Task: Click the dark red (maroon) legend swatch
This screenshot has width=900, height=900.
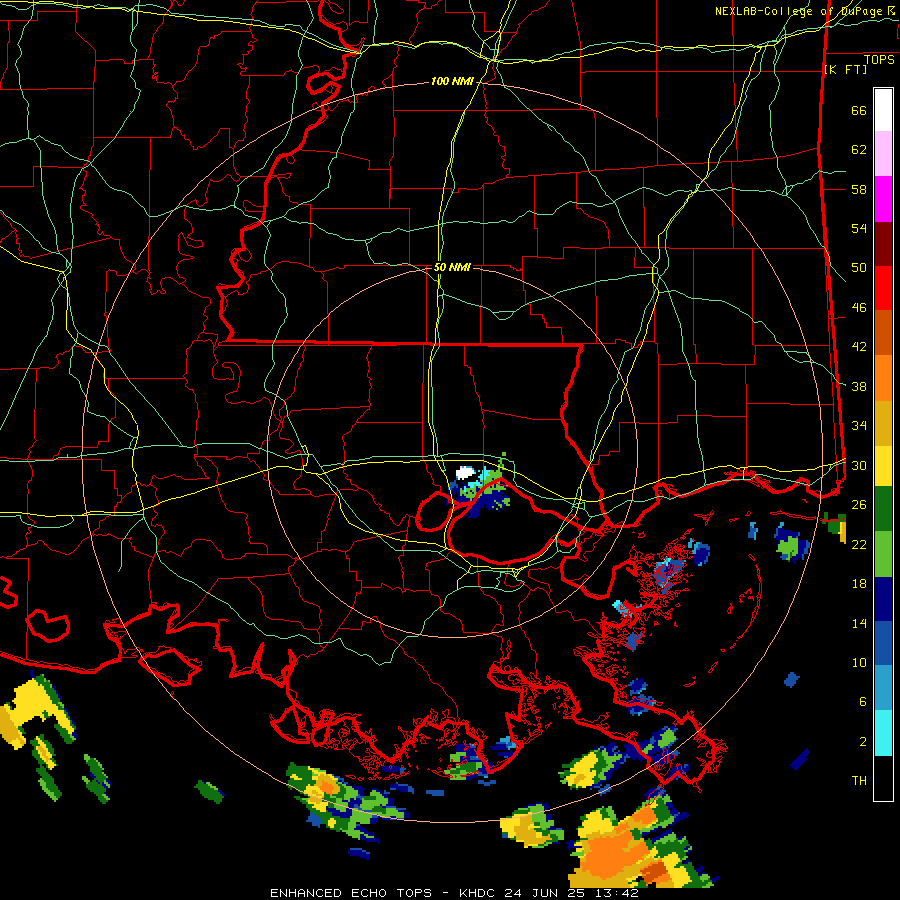Action: [883, 245]
